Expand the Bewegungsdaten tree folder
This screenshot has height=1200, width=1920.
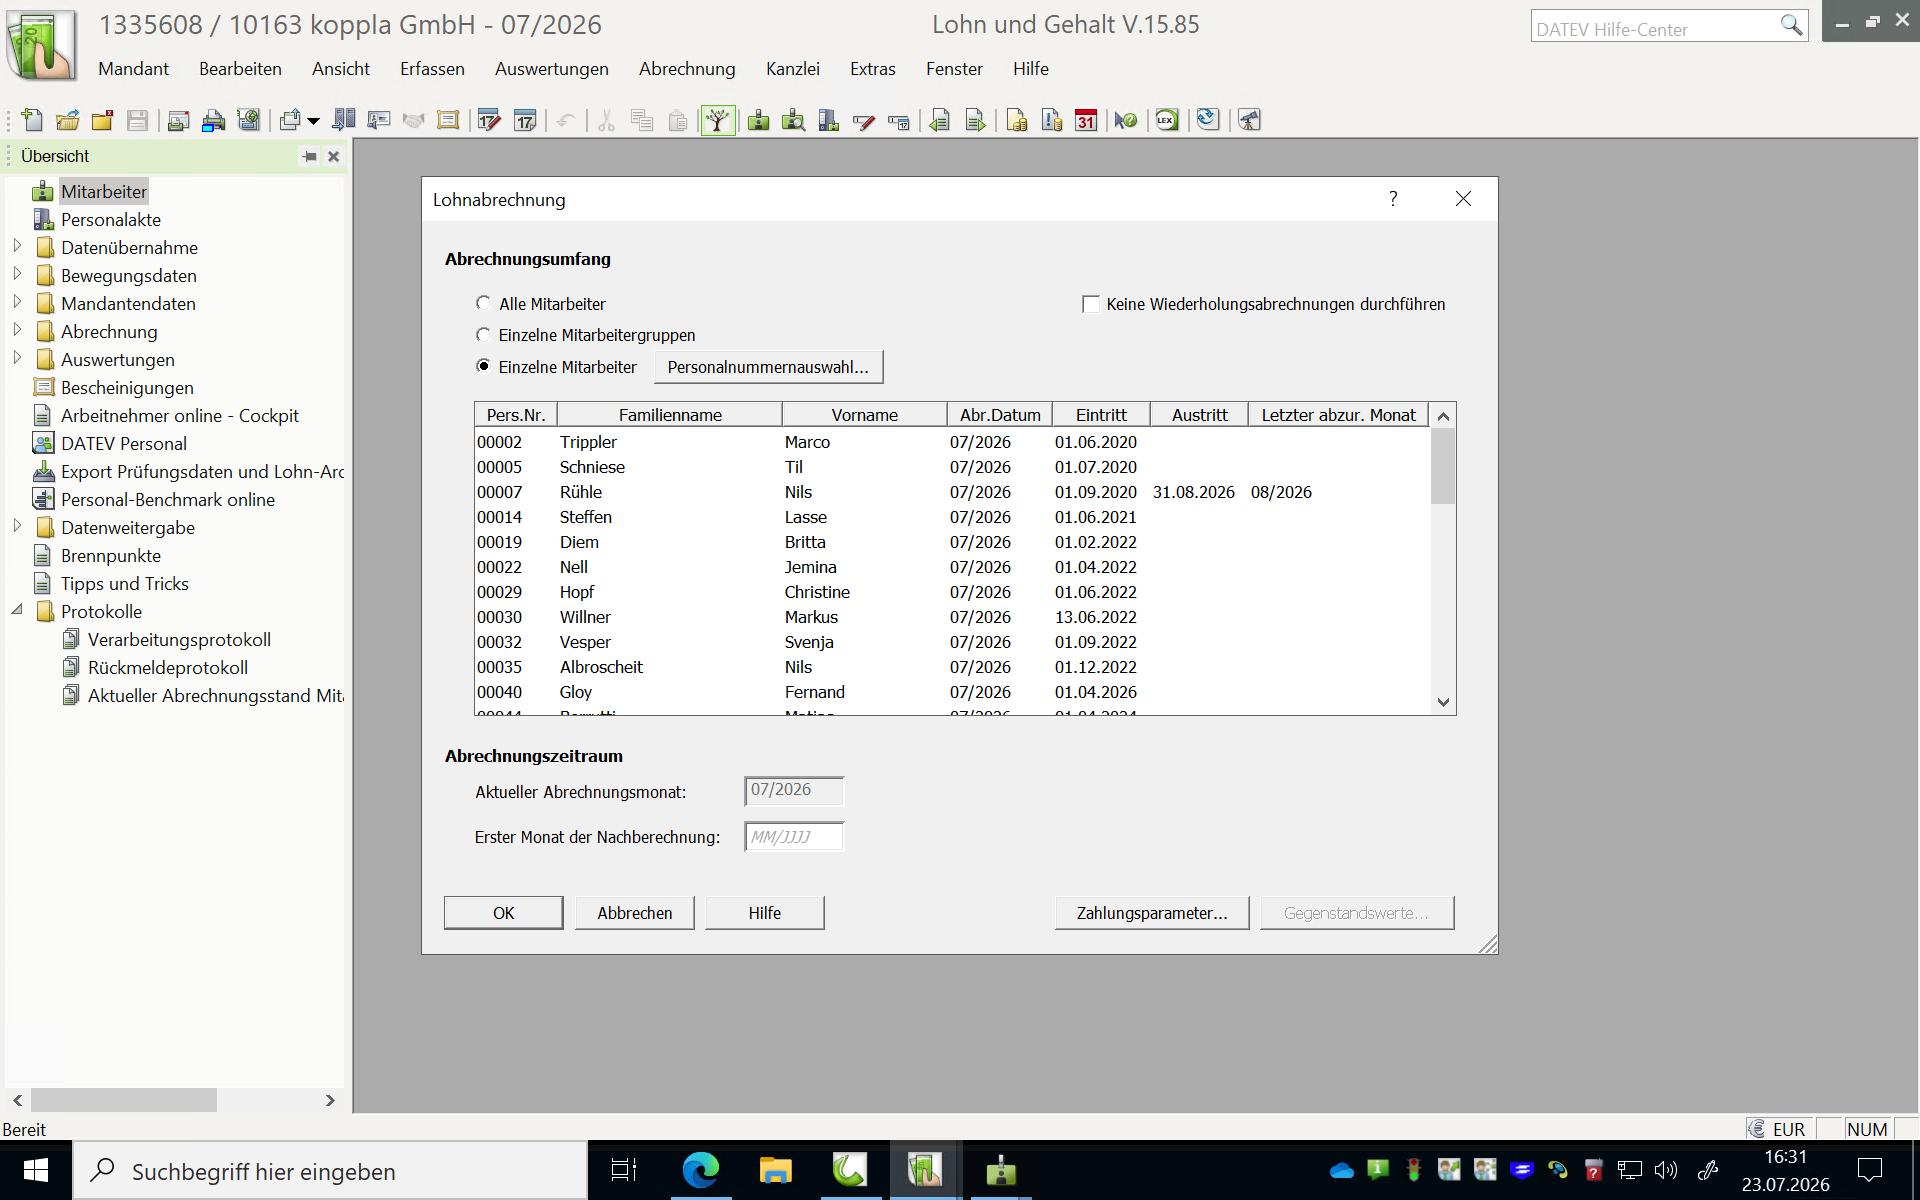coord(17,274)
